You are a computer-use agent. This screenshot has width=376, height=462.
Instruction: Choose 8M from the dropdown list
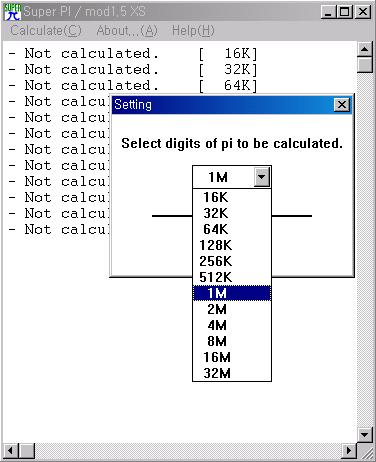(232, 341)
